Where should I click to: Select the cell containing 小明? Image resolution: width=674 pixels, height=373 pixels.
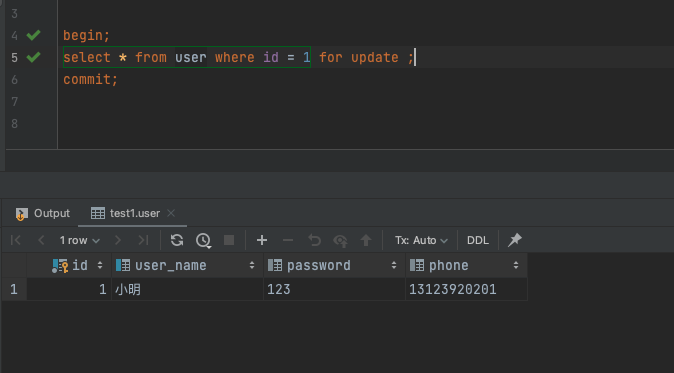coord(187,289)
